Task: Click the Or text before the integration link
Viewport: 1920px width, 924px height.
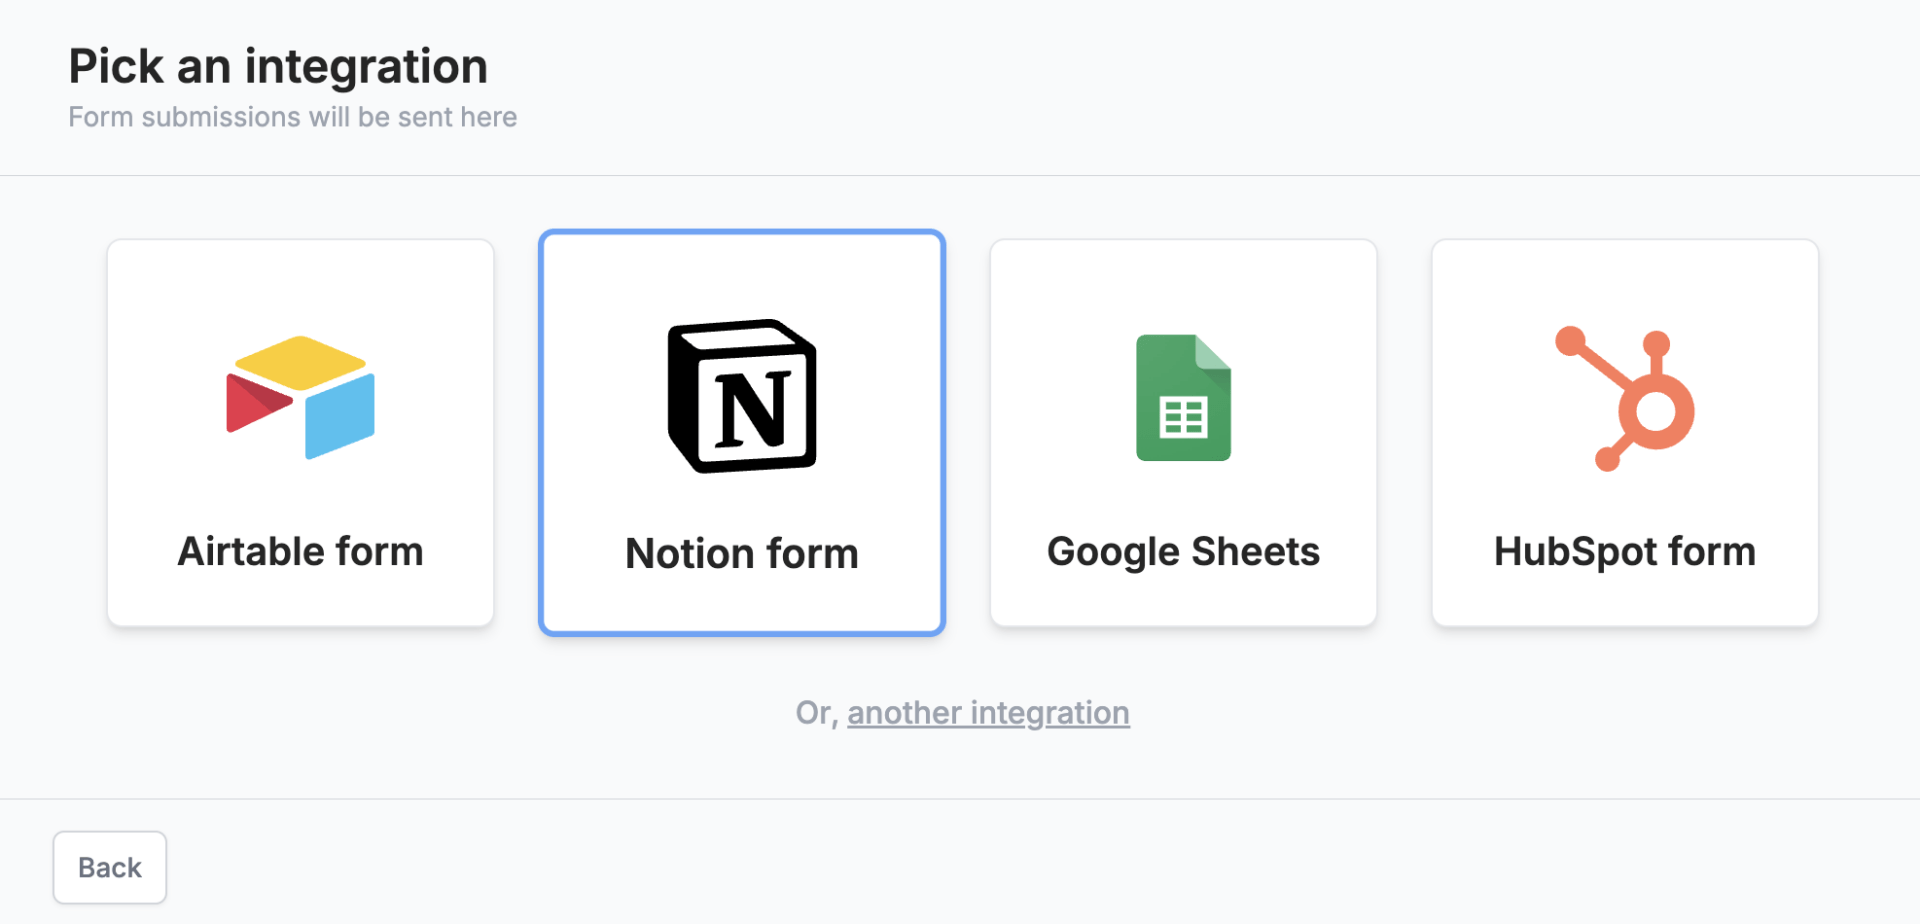Action: [817, 712]
